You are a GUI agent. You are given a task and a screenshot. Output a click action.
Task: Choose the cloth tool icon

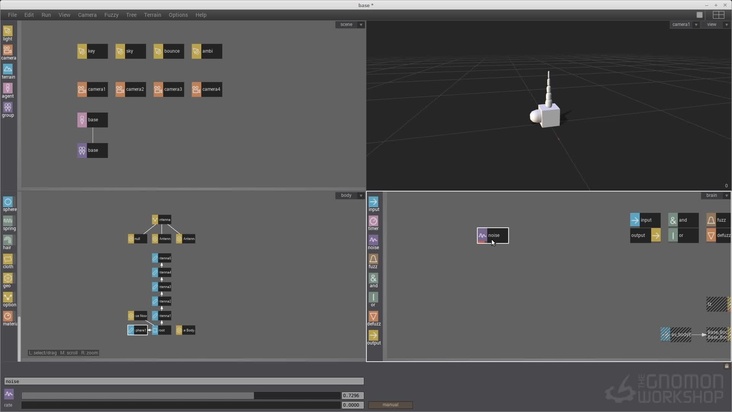(8, 259)
